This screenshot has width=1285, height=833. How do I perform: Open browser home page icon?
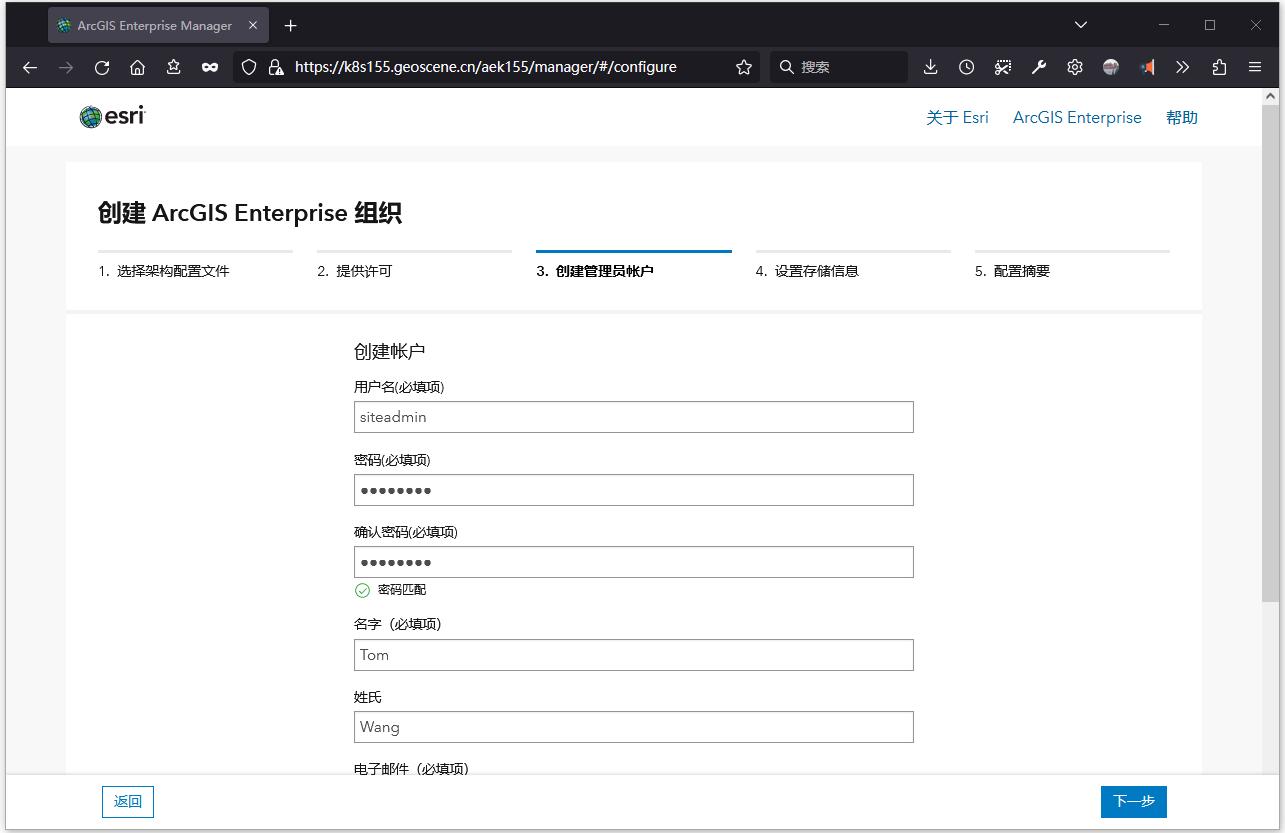[138, 67]
